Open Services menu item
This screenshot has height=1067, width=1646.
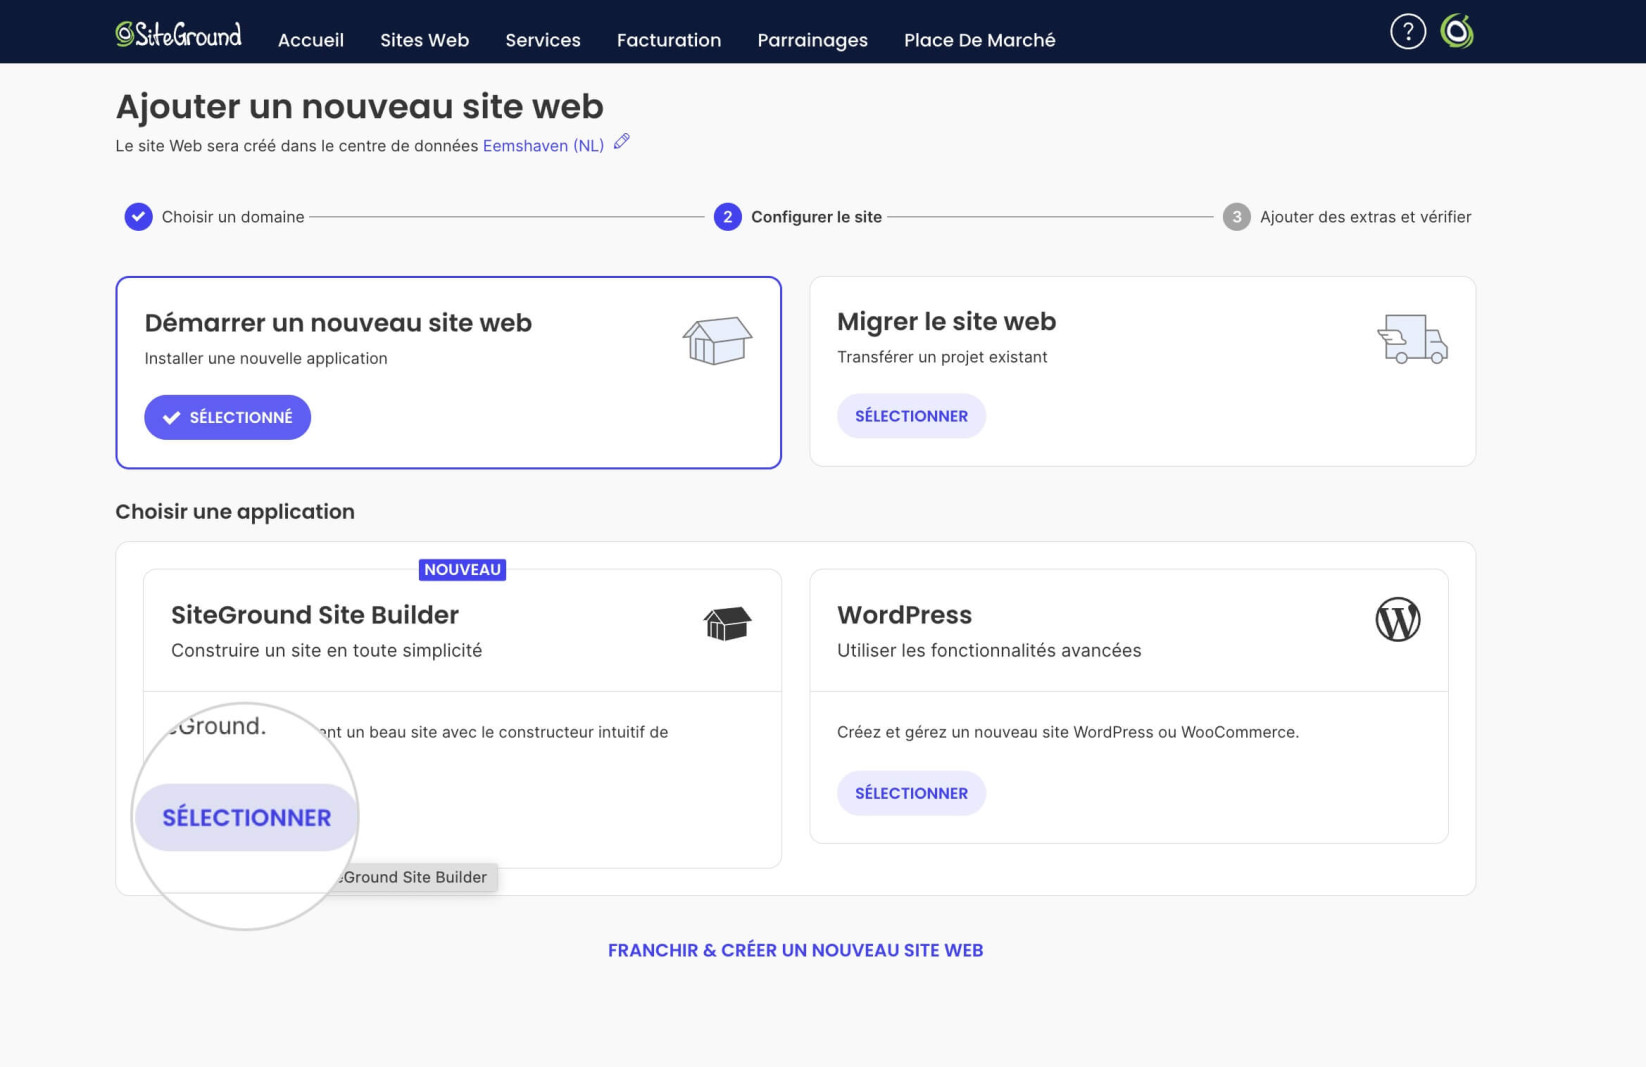pos(543,40)
